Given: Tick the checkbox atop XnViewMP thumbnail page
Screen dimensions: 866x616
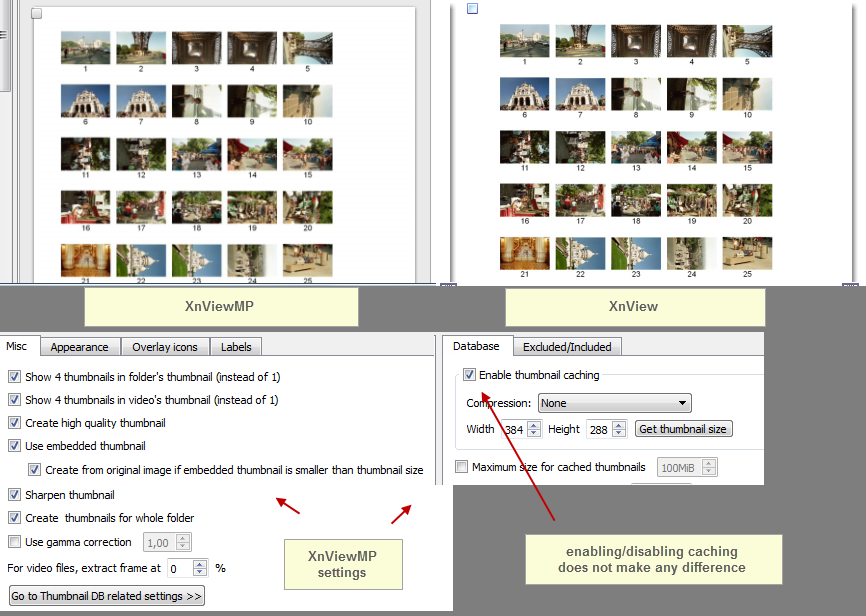Looking at the screenshot, I should pos(36,13).
